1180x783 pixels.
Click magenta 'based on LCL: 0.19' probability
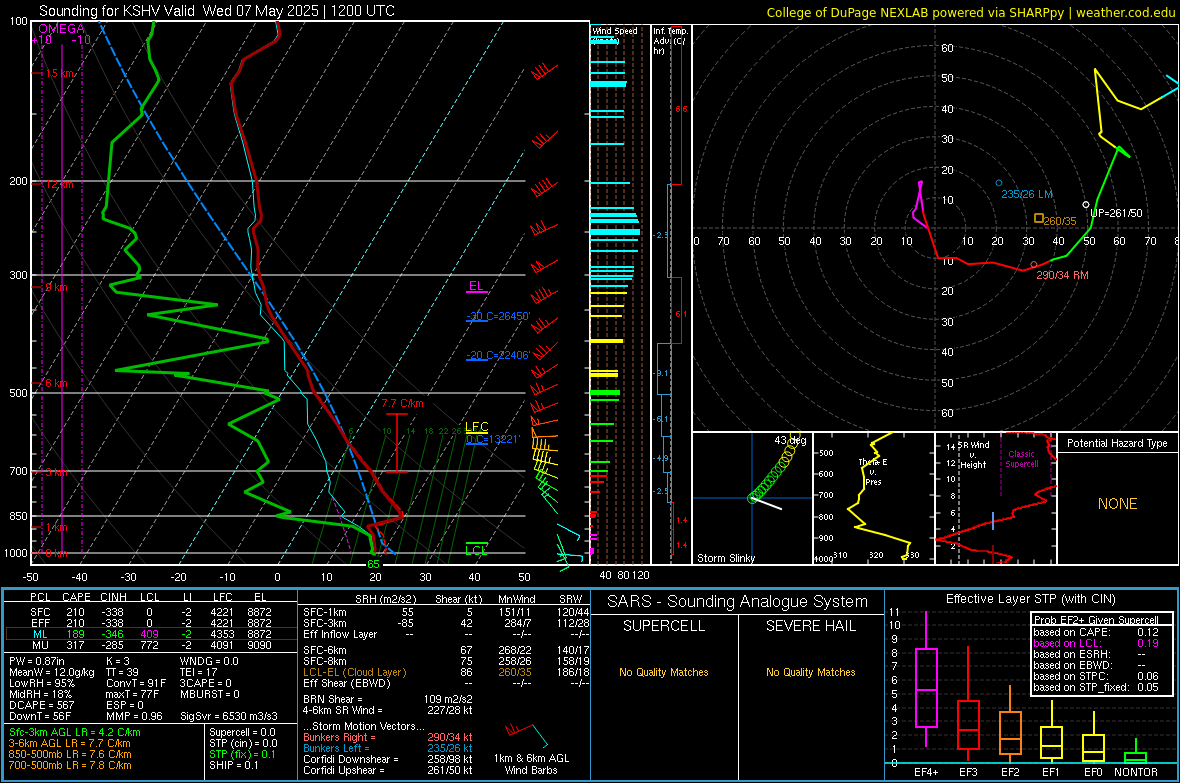click(1096, 643)
